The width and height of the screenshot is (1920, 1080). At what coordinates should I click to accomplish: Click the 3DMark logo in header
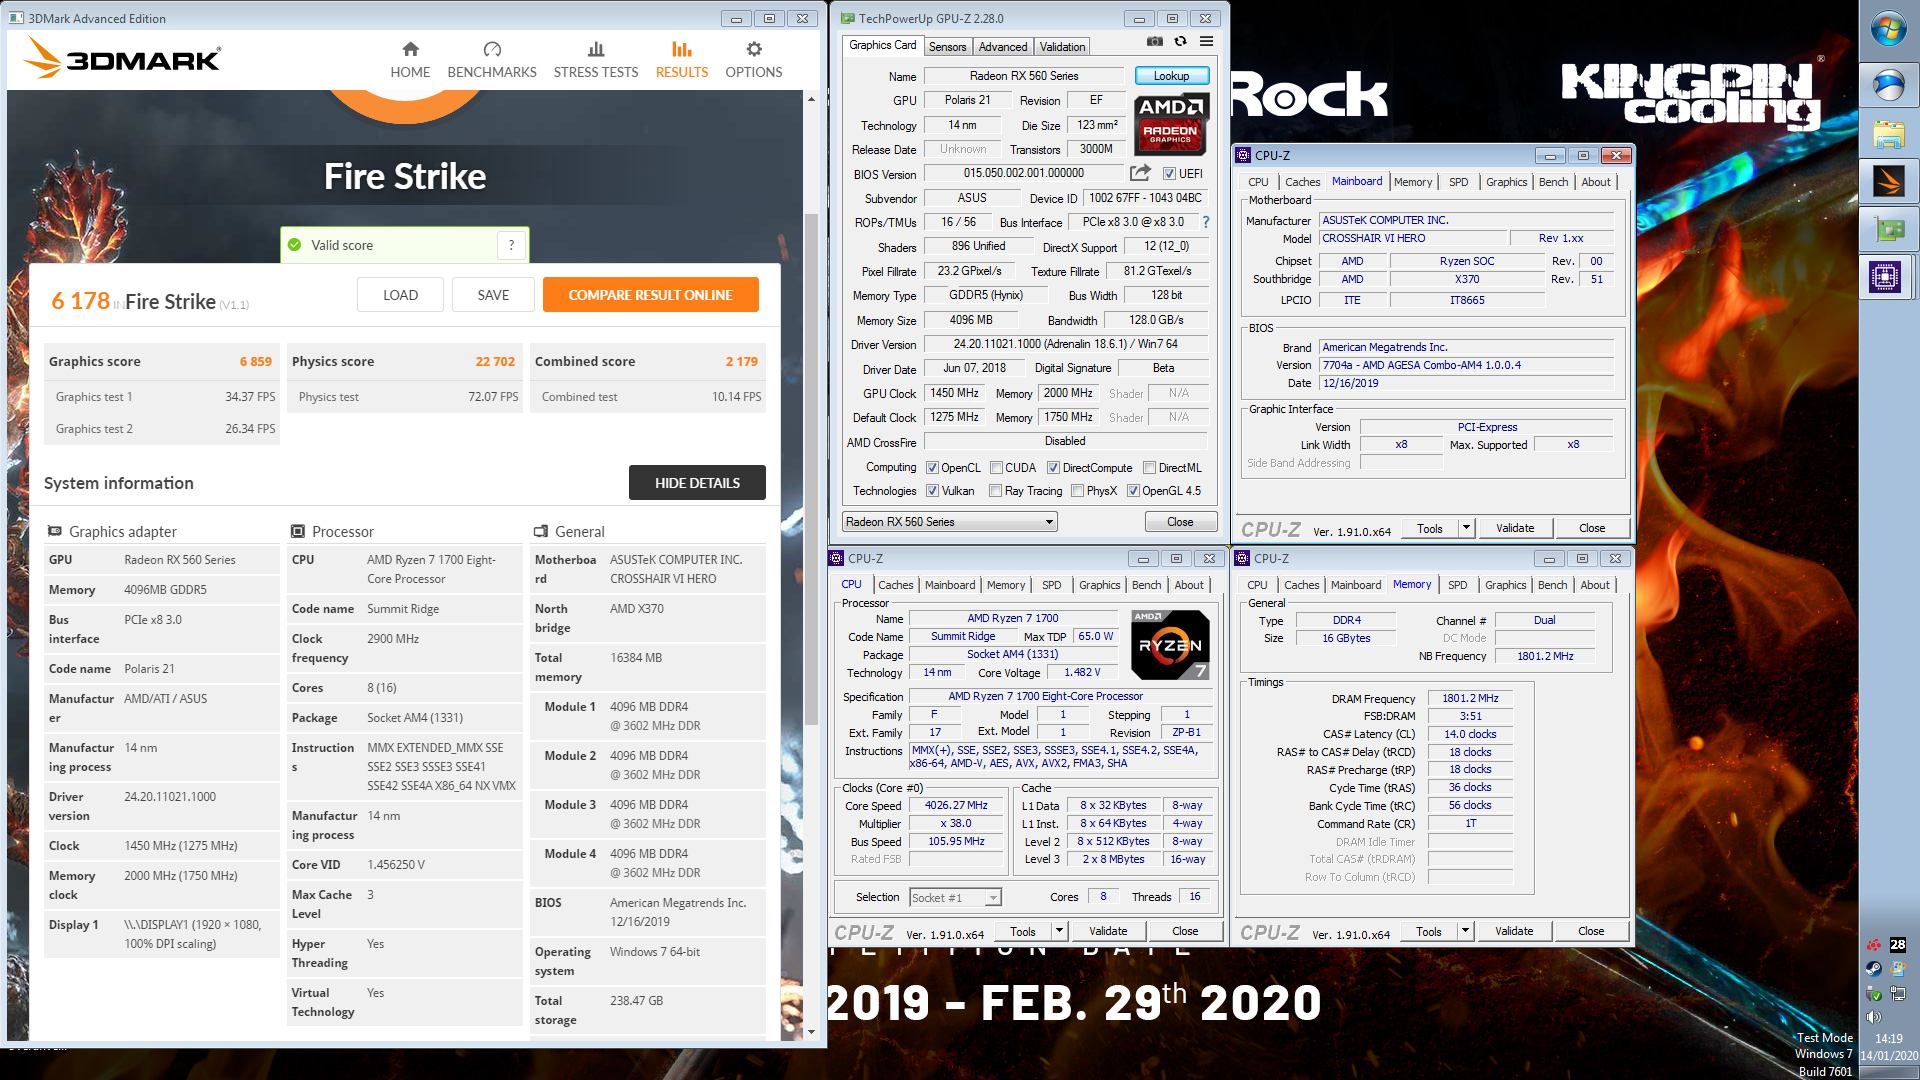tap(121, 58)
